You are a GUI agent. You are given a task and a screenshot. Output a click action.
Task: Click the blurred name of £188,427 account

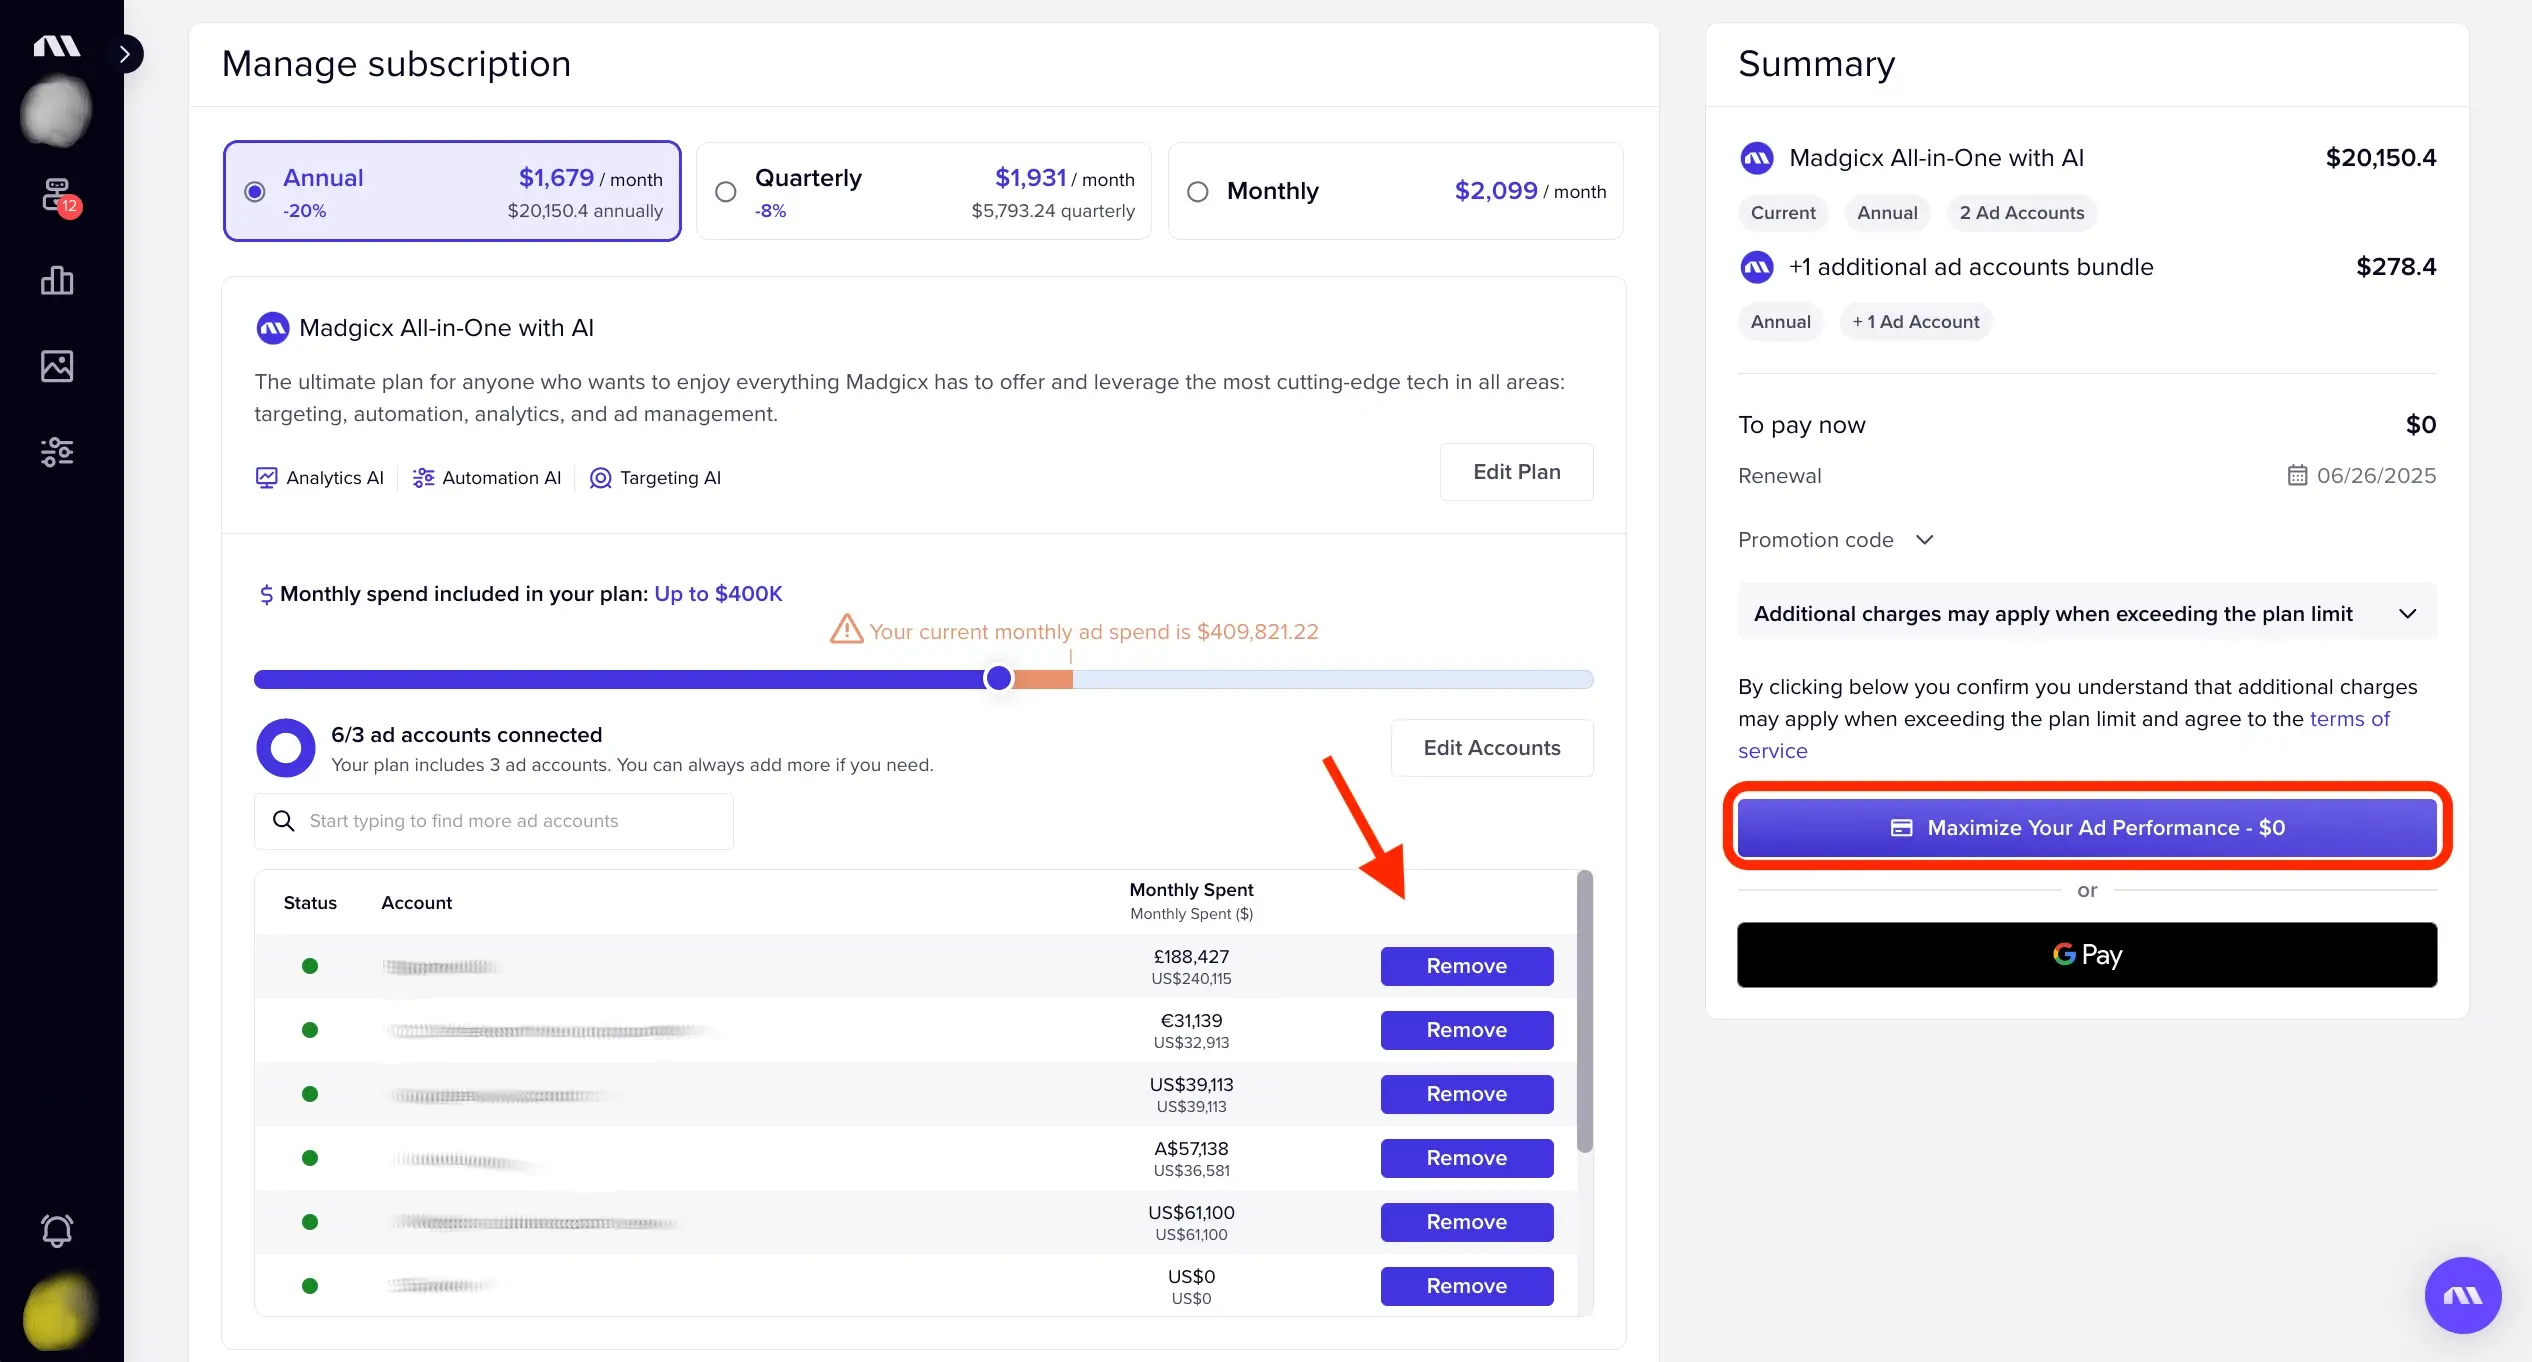[441, 967]
